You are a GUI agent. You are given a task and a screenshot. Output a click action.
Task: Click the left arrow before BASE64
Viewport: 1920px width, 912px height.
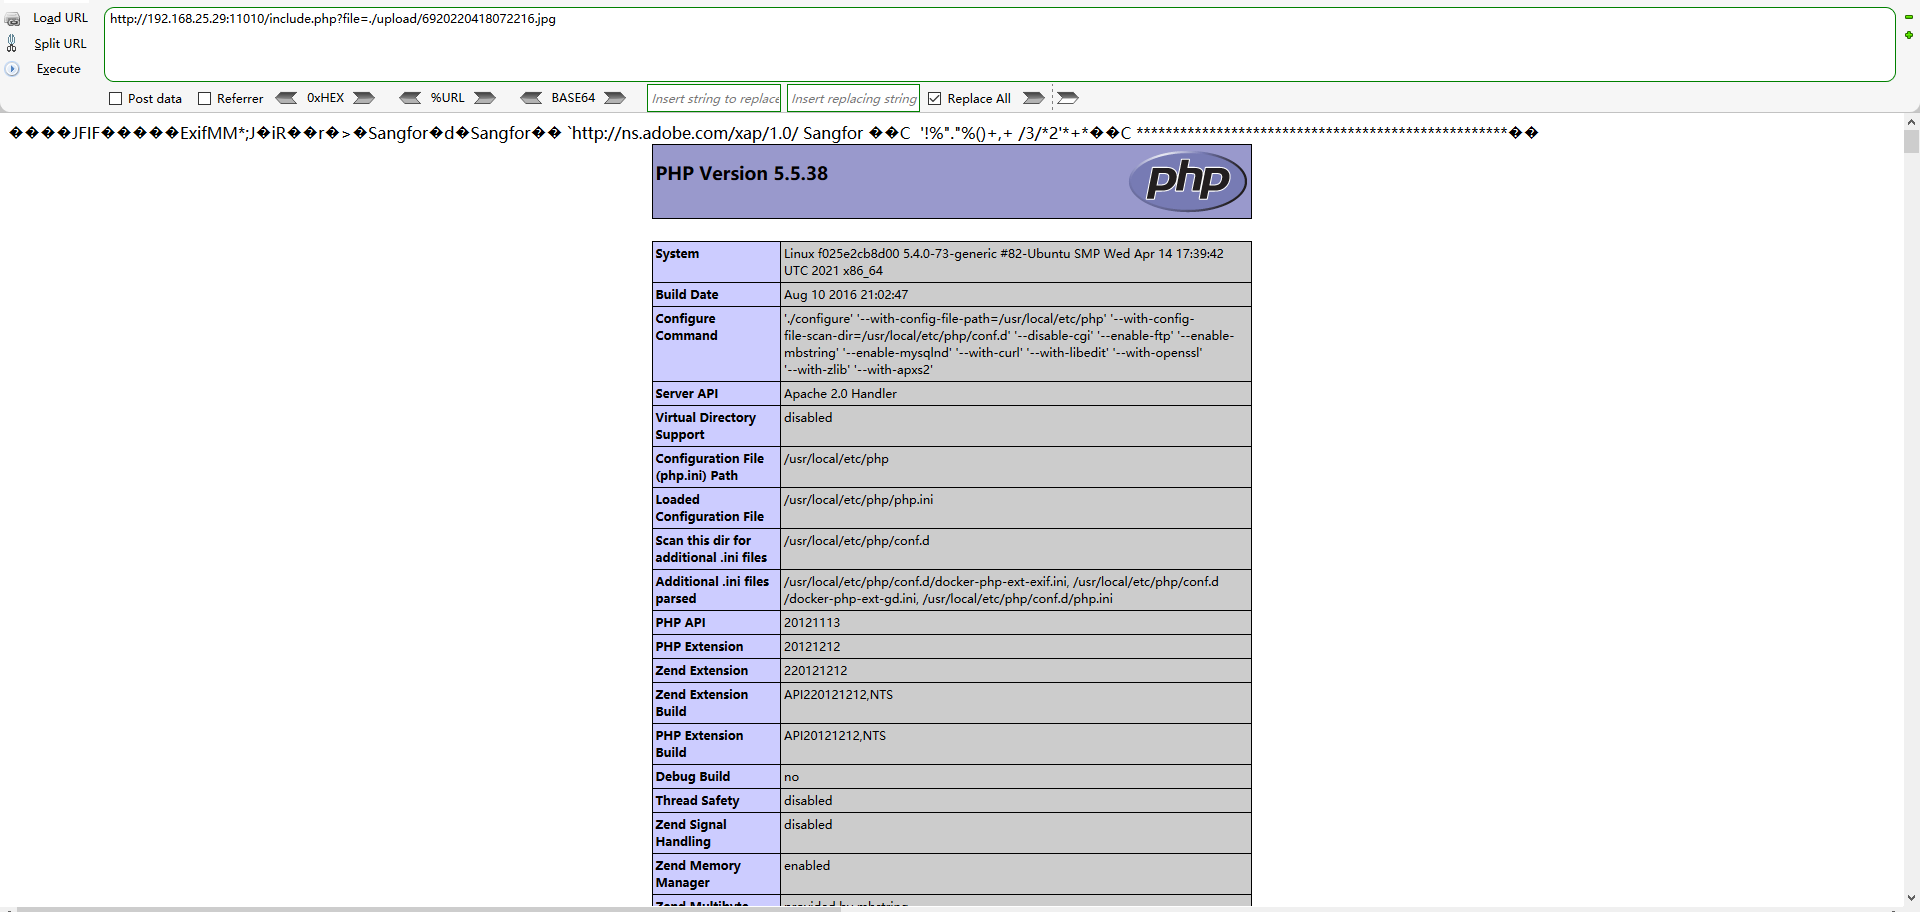[x=531, y=98]
